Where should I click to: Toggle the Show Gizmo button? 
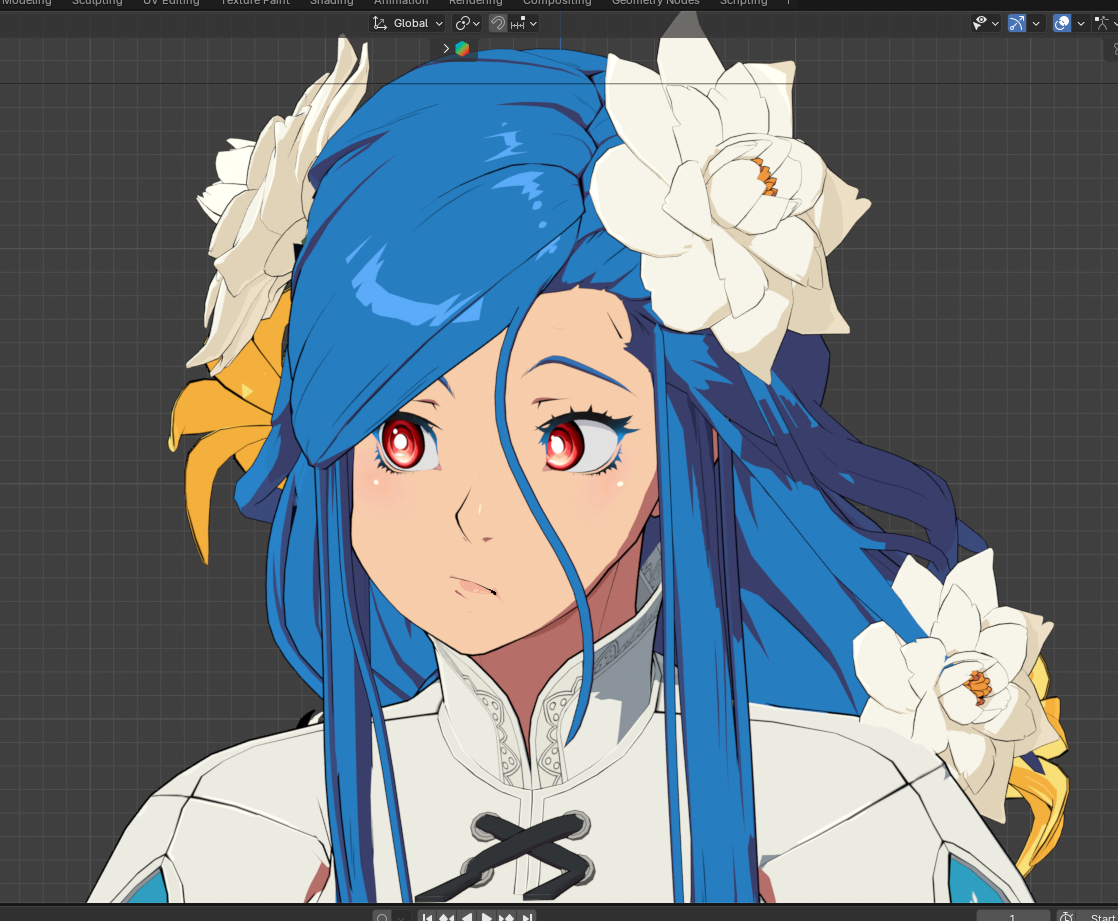pos(1017,23)
